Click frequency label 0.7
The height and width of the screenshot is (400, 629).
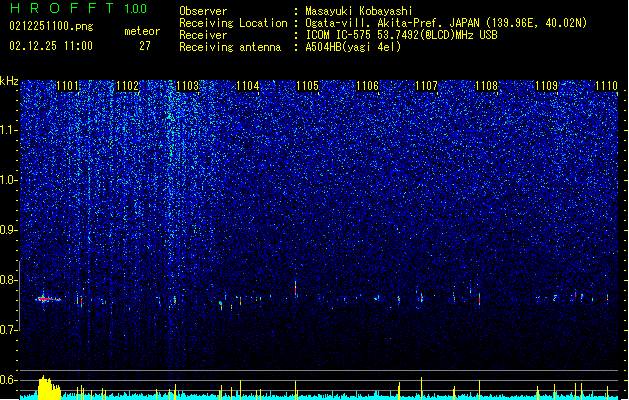pos(9,330)
